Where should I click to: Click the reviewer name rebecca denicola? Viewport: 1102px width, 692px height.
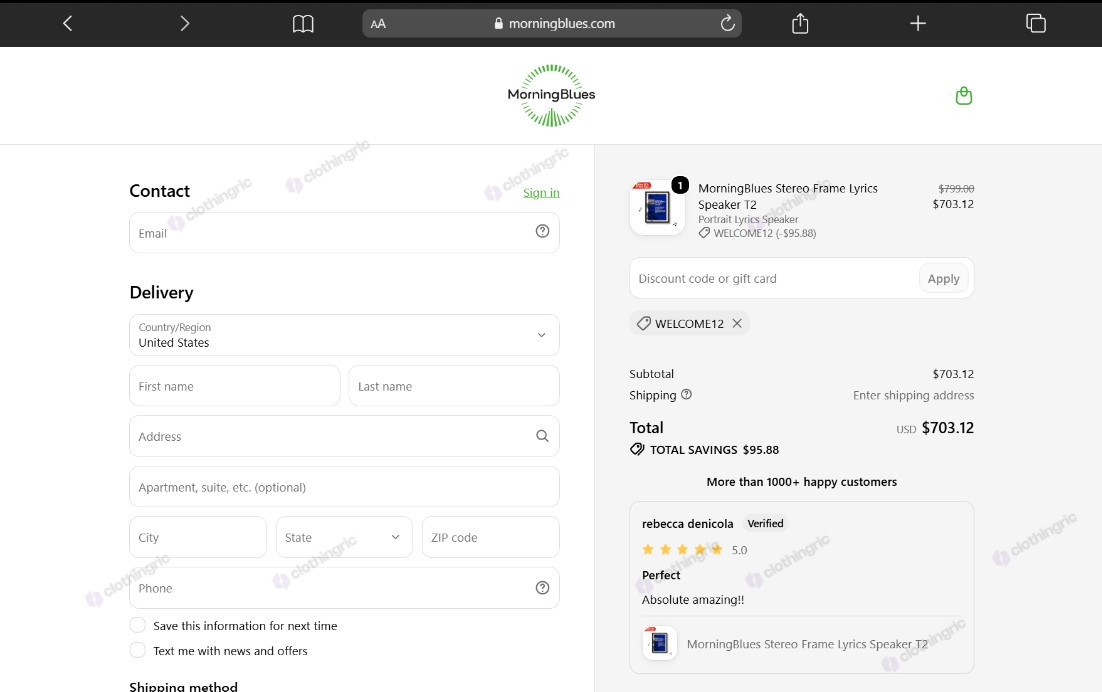click(x=687, y=524)
